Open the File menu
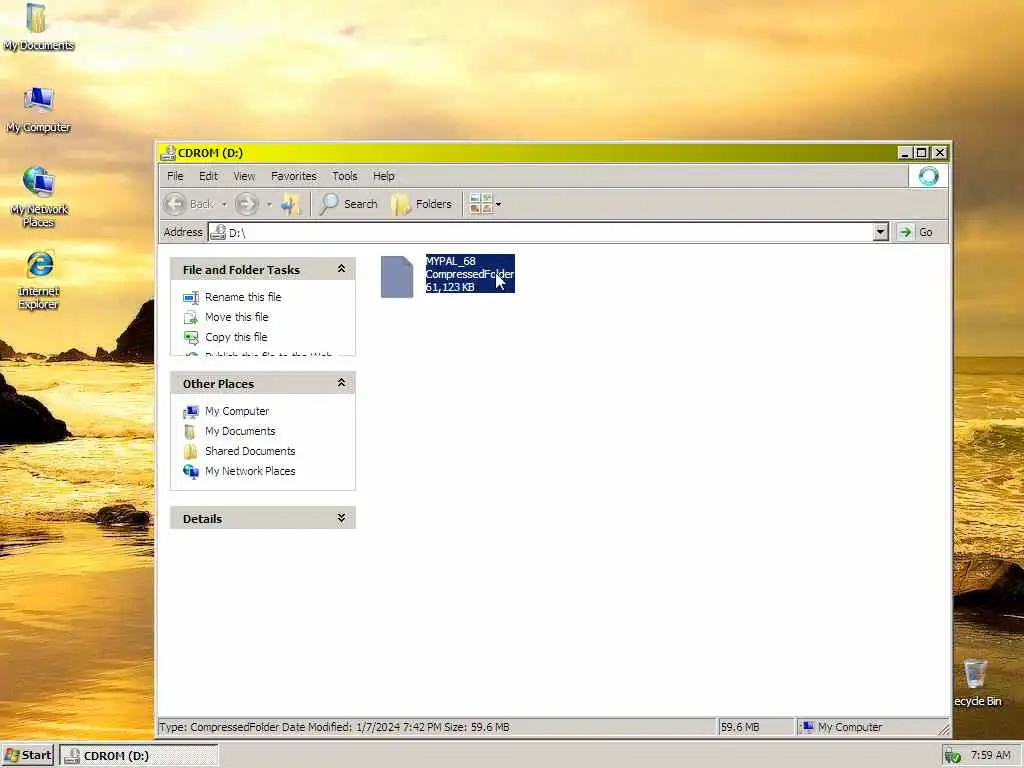 175,176
